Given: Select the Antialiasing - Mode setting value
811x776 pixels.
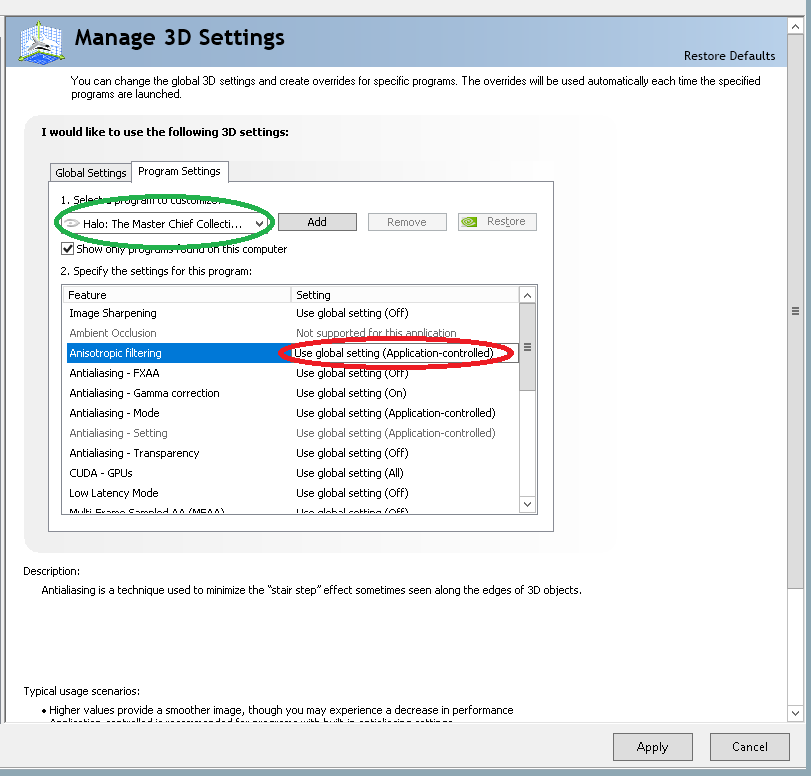Looking at the screenshot, I should [x=395, y=413].
